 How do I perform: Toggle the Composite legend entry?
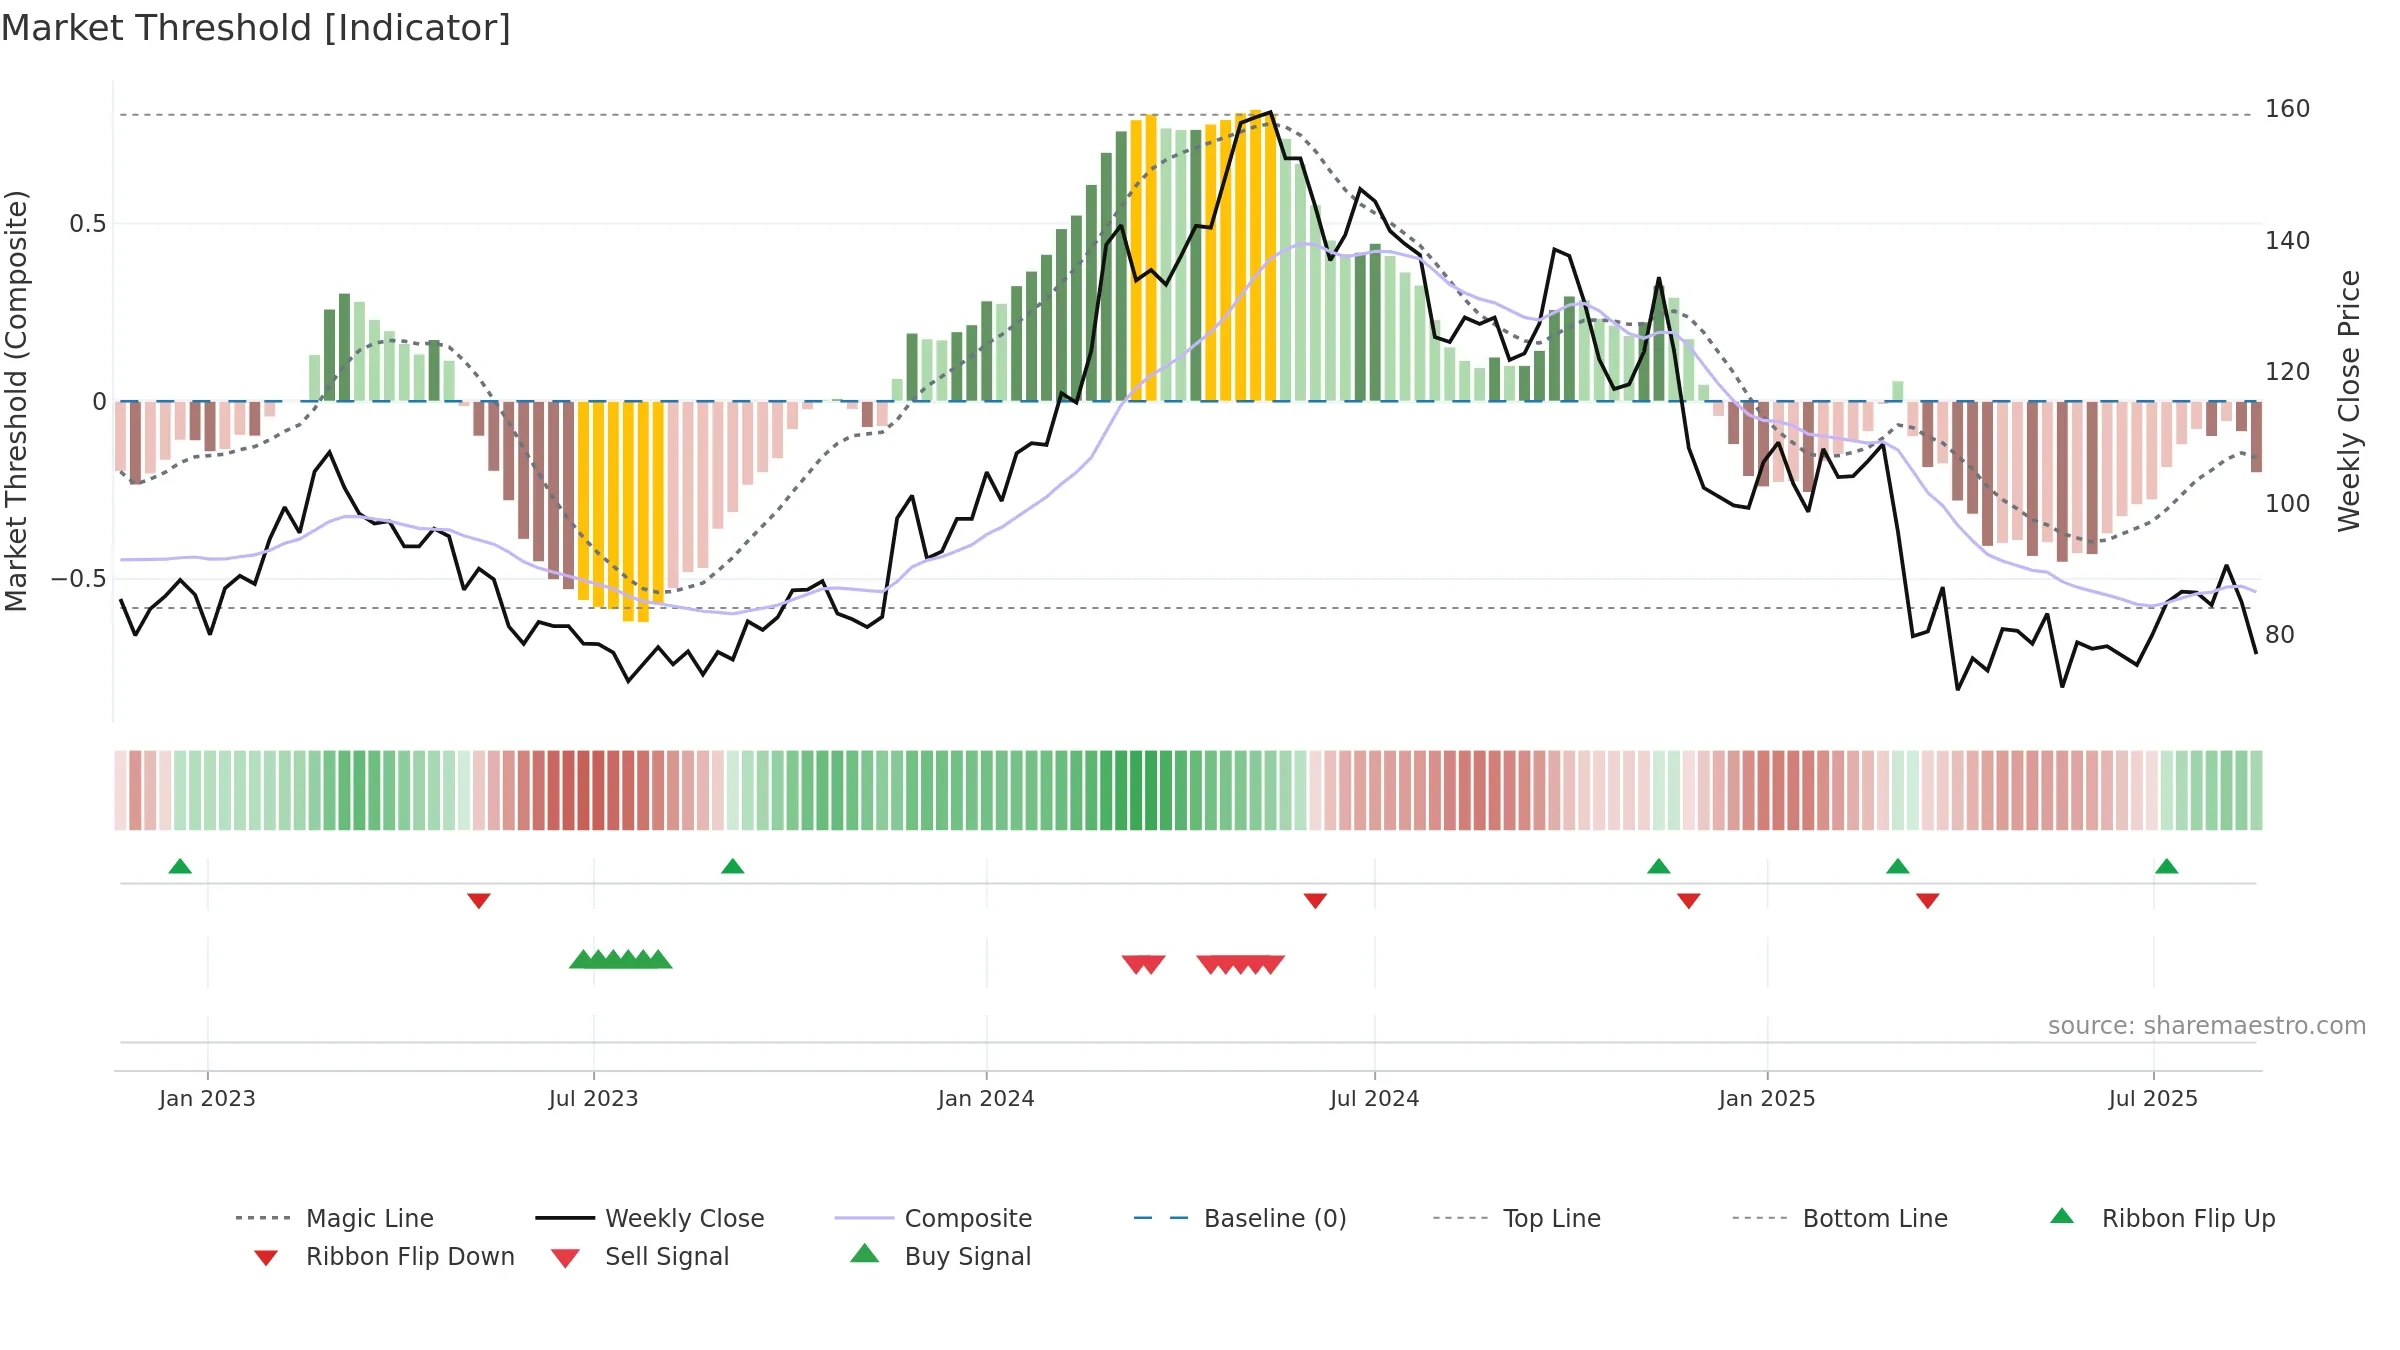[933, 1218]
